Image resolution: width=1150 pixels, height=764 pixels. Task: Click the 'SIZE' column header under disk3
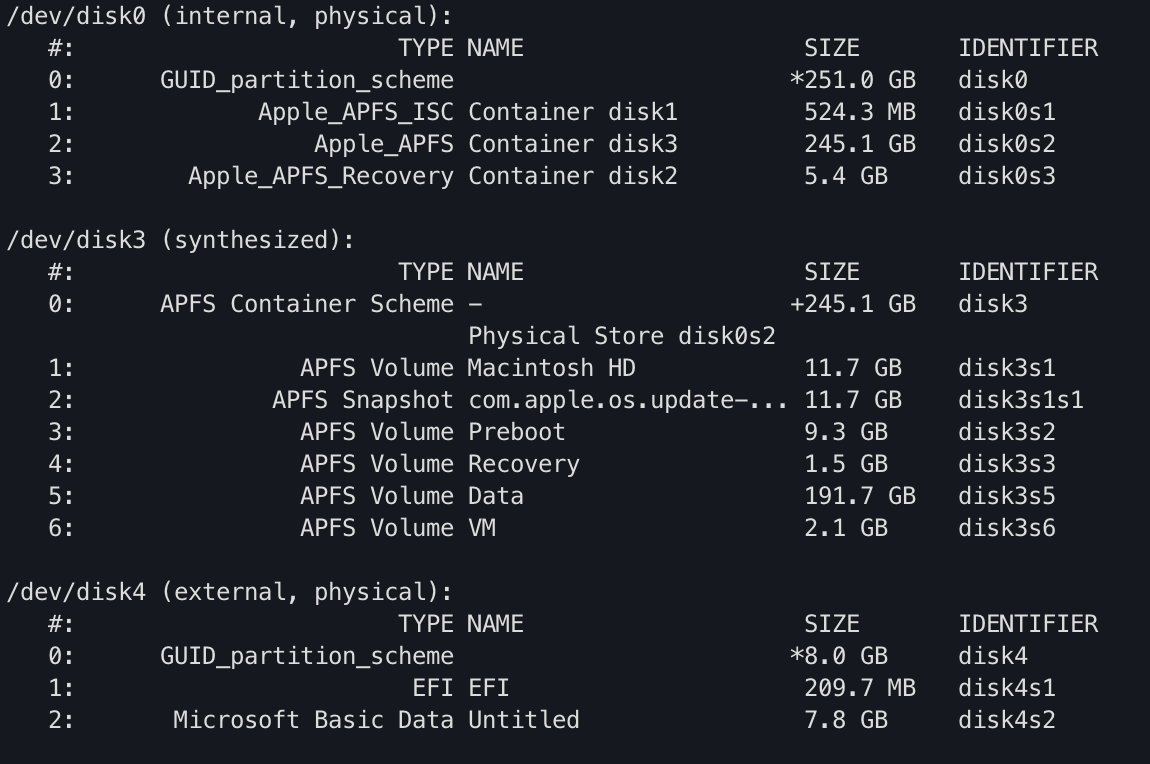832,272
